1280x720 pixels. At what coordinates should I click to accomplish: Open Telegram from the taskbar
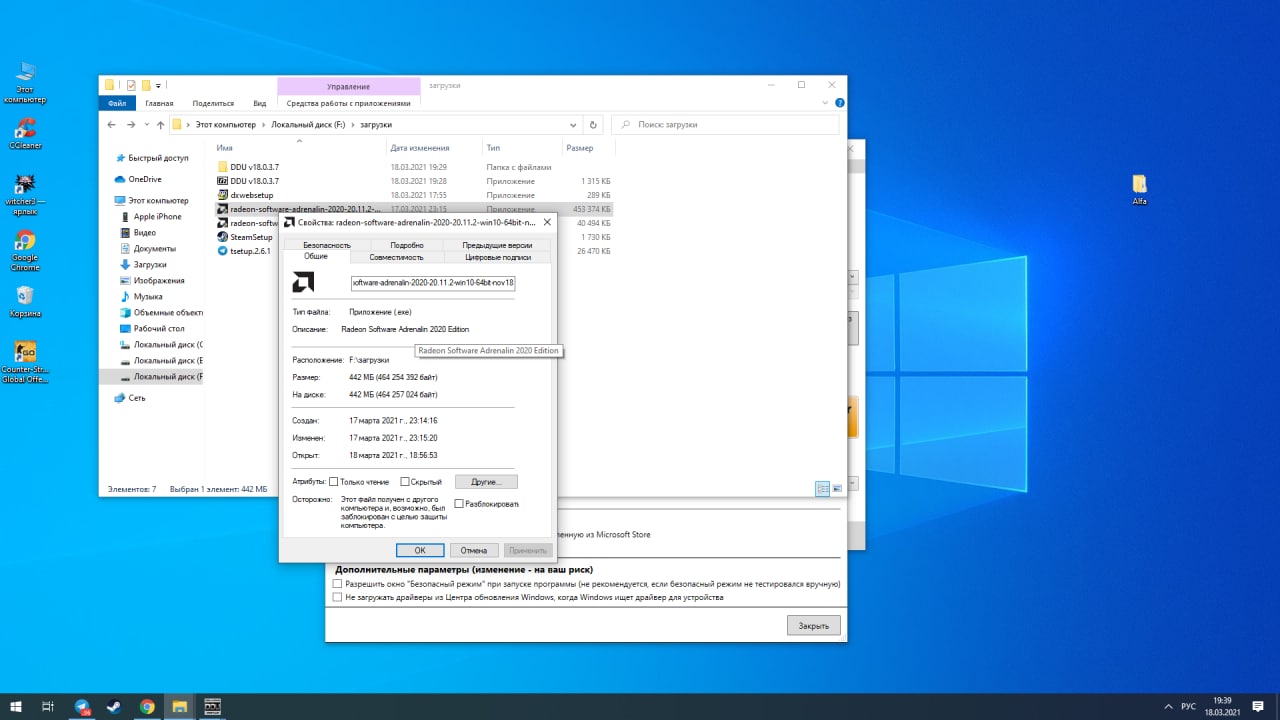pyautogui.click(x=82, y=707)
